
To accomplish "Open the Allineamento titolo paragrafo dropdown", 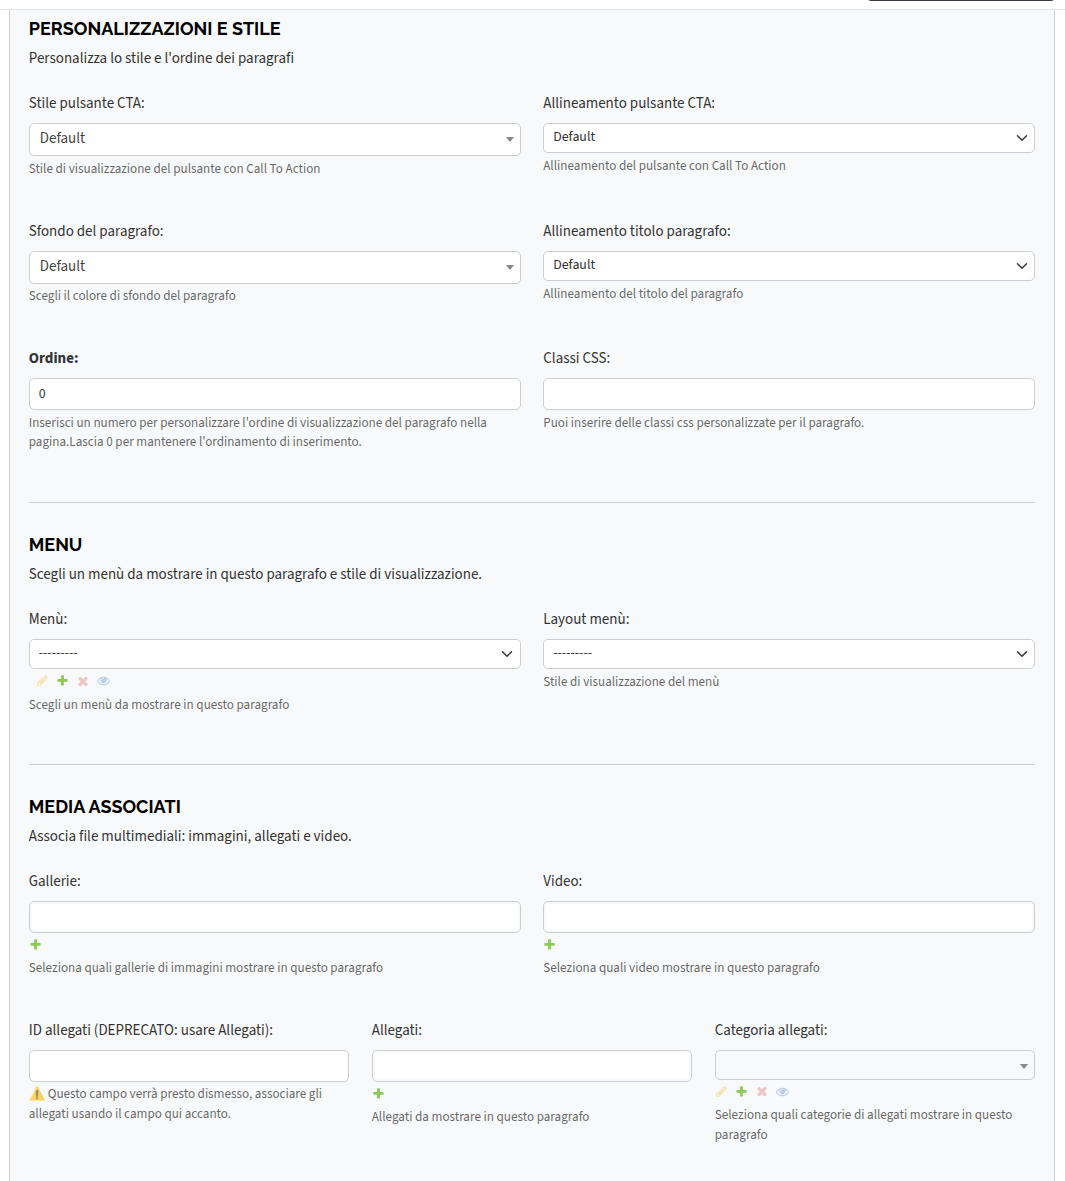I will pos(789,266).
